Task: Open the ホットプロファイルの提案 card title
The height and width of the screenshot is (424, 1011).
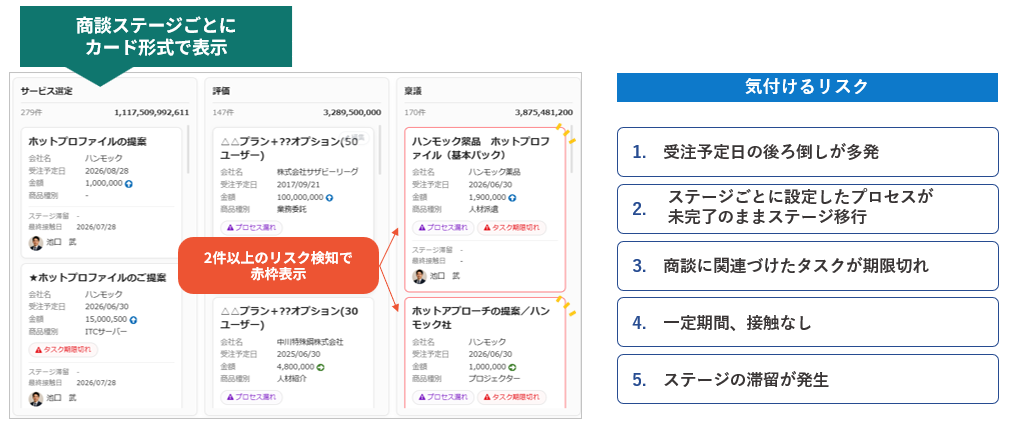Action: tap(87, 141)
